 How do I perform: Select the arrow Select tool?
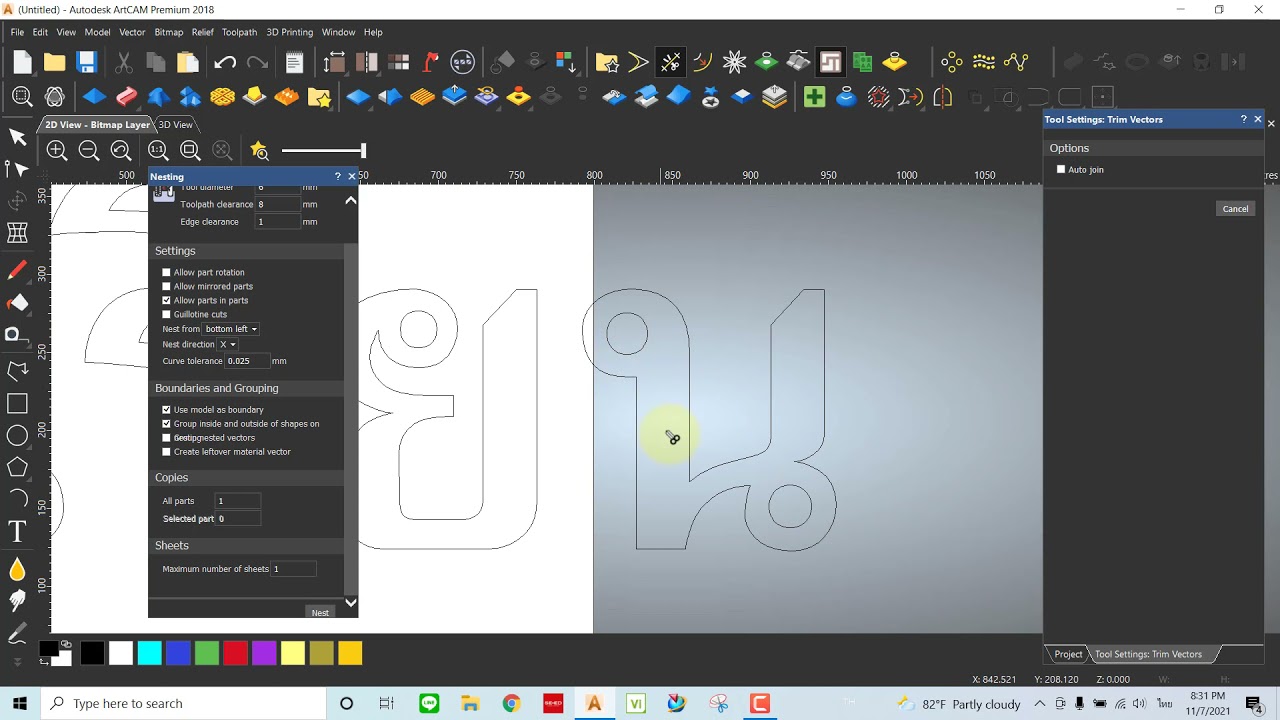click(17, 137)
